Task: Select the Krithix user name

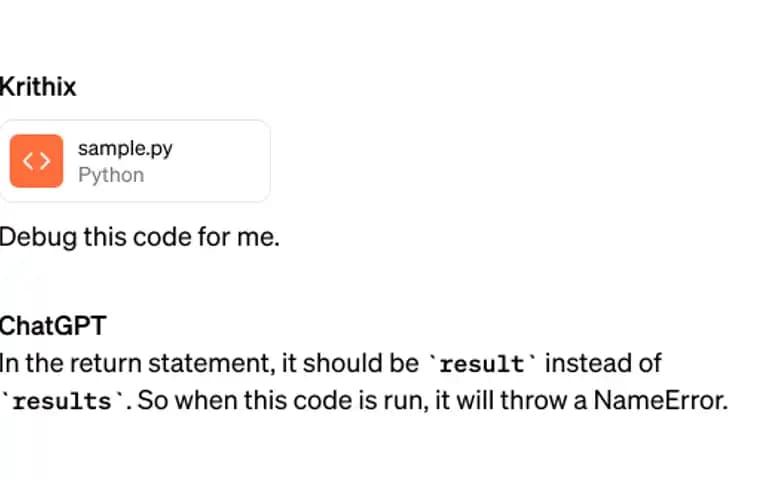Action: 38,87
